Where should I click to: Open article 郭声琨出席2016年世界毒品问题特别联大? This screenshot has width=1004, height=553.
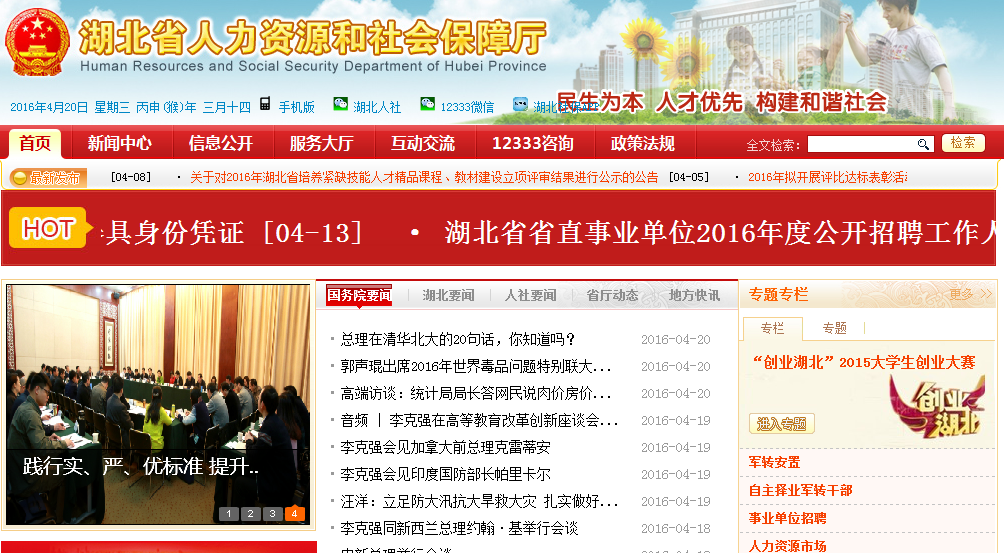pos(476,366)
